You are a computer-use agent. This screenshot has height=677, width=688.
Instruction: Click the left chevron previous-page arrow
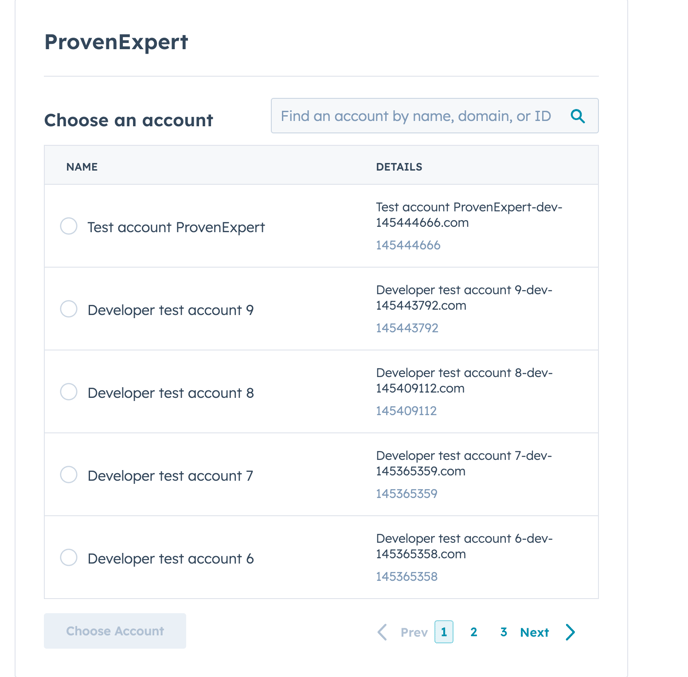(x=382, y=632)
